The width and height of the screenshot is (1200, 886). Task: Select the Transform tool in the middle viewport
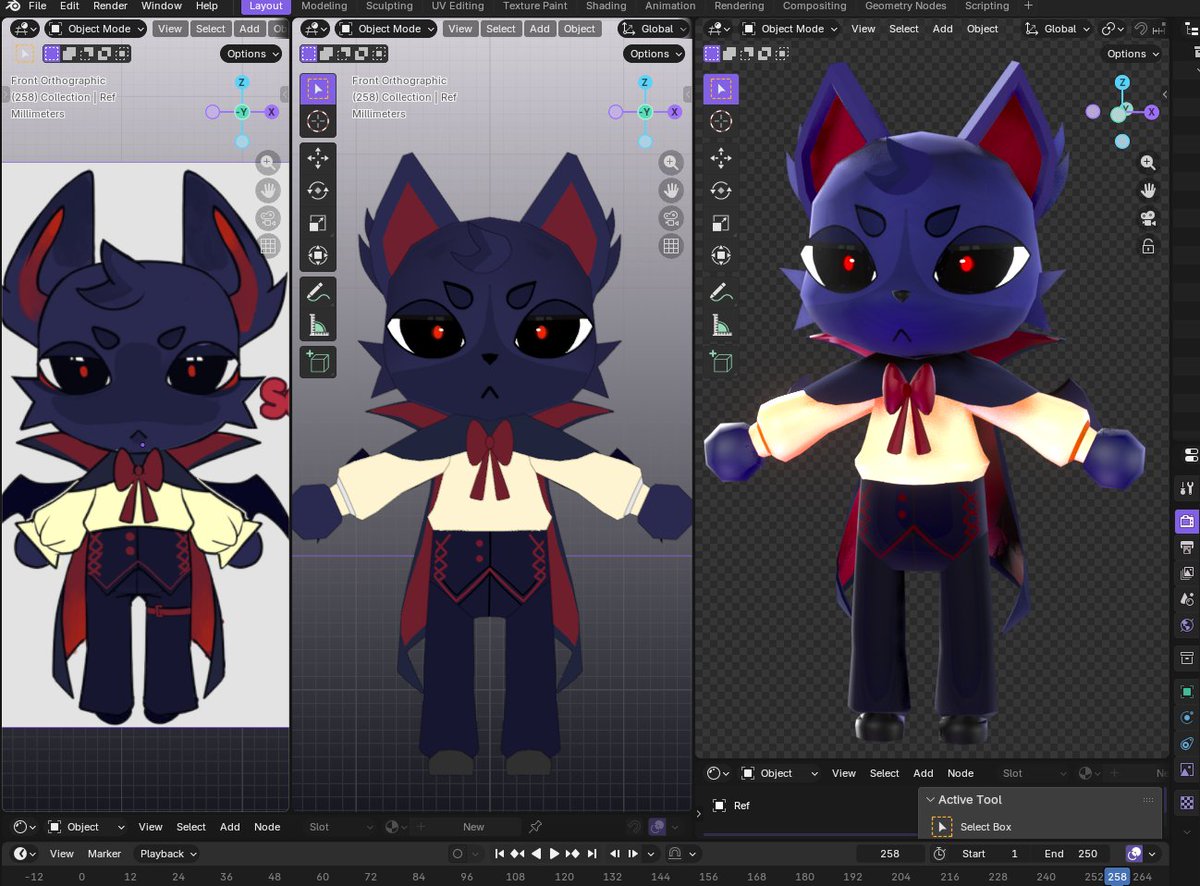pos(318,255)
